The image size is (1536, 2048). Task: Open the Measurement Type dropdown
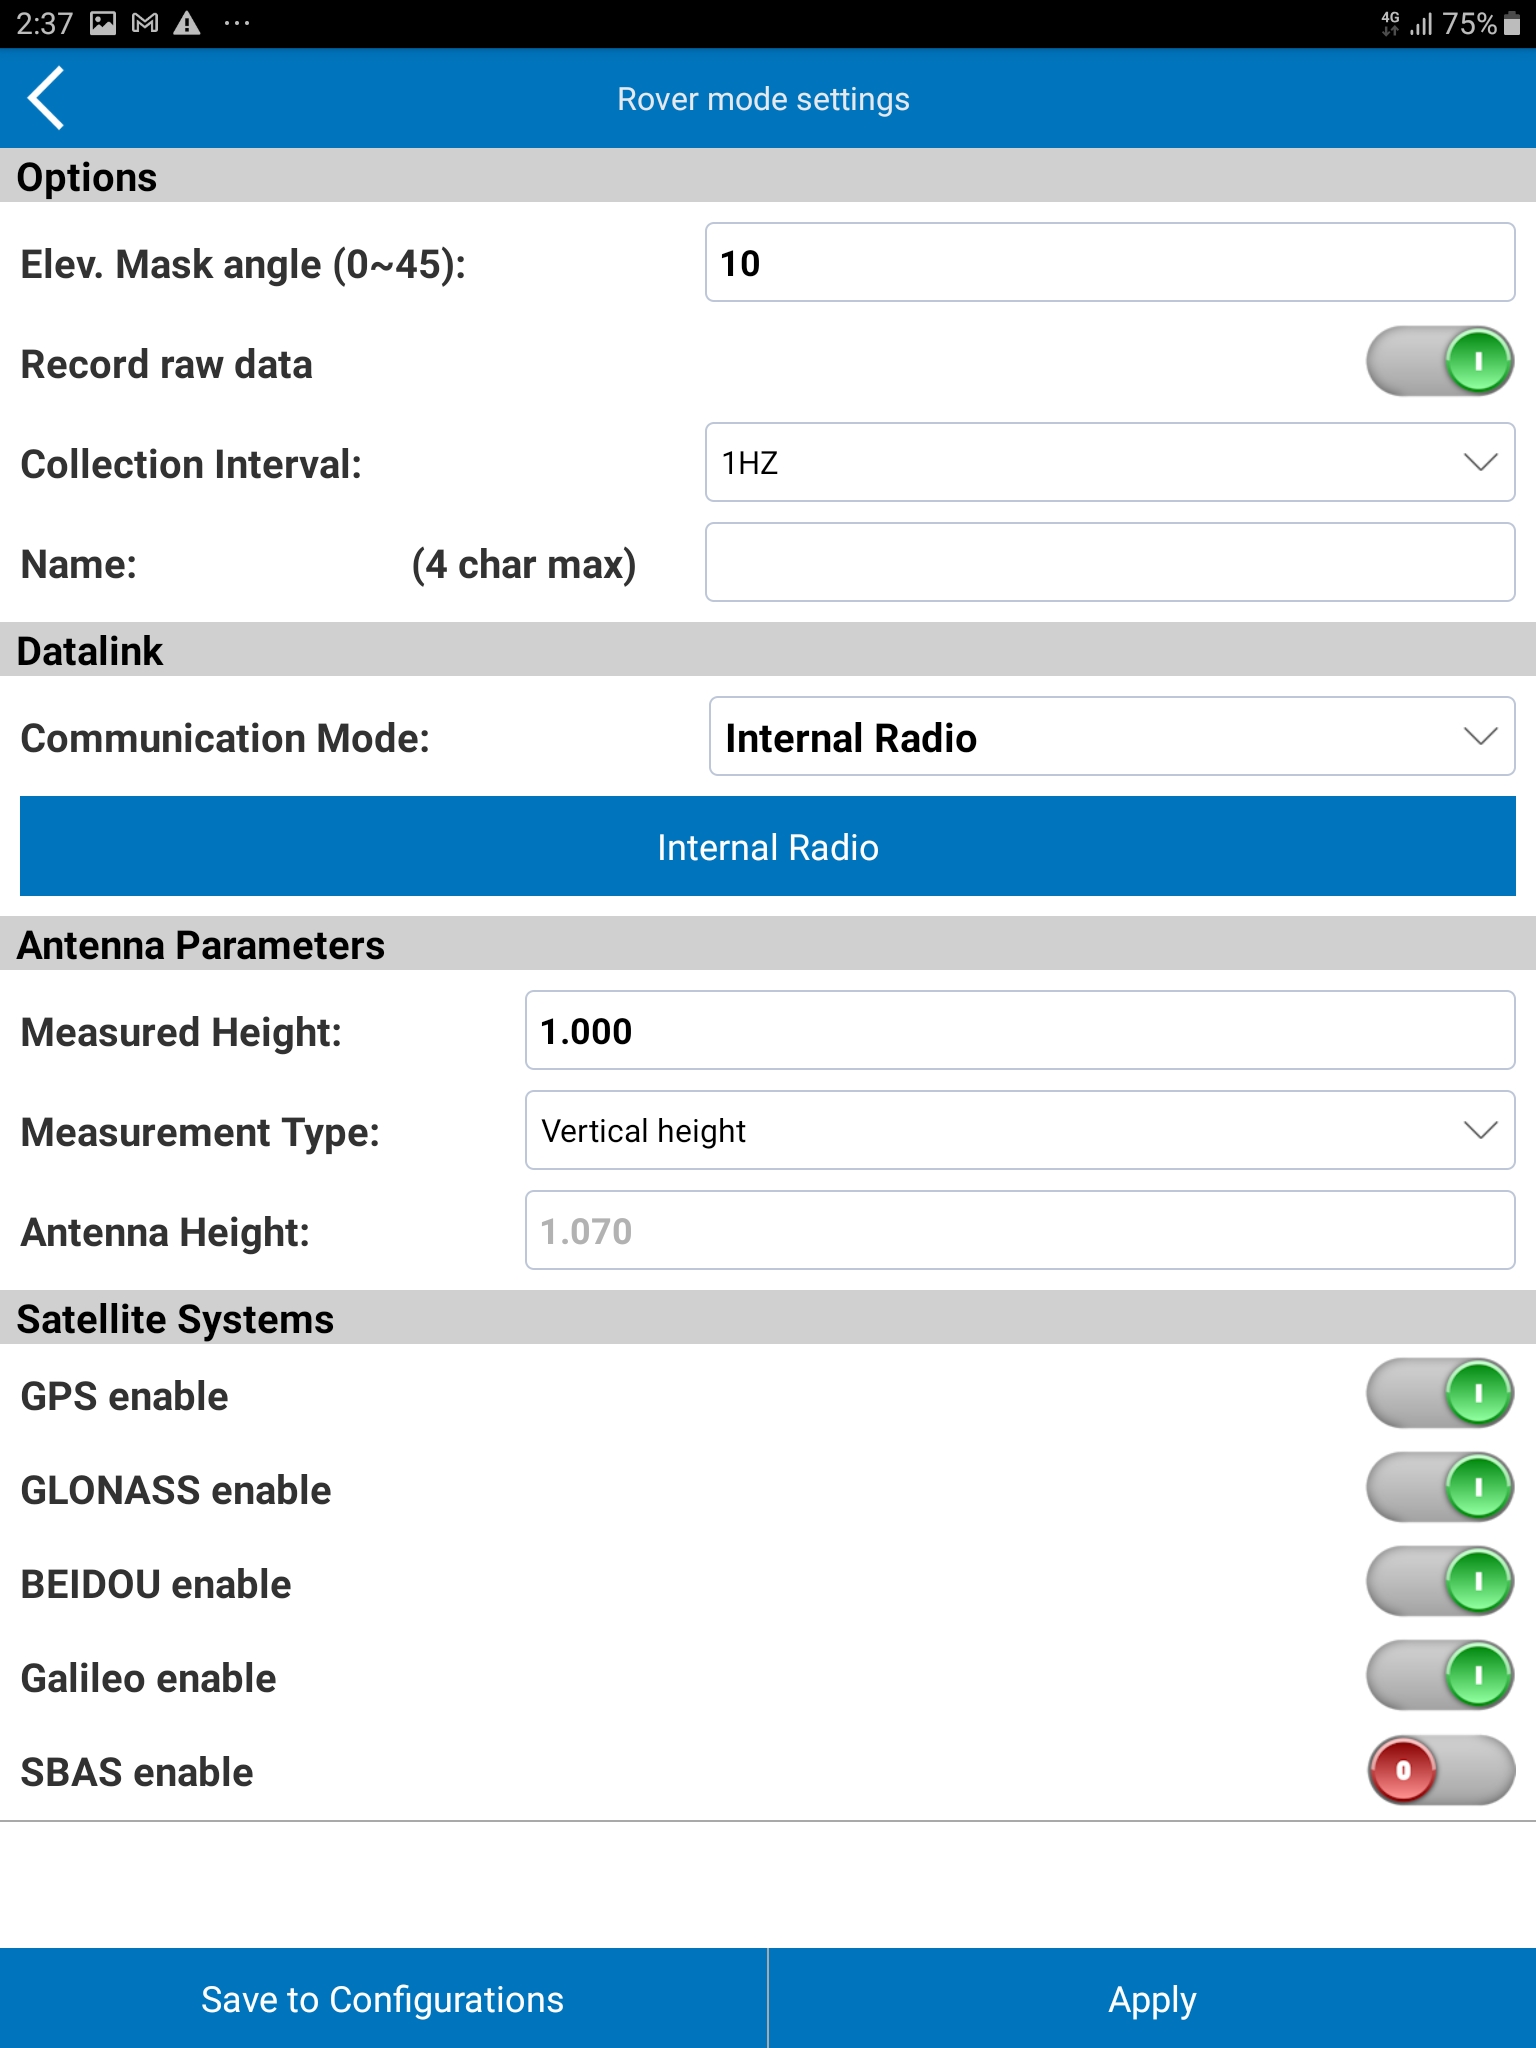(1019, 1130)
